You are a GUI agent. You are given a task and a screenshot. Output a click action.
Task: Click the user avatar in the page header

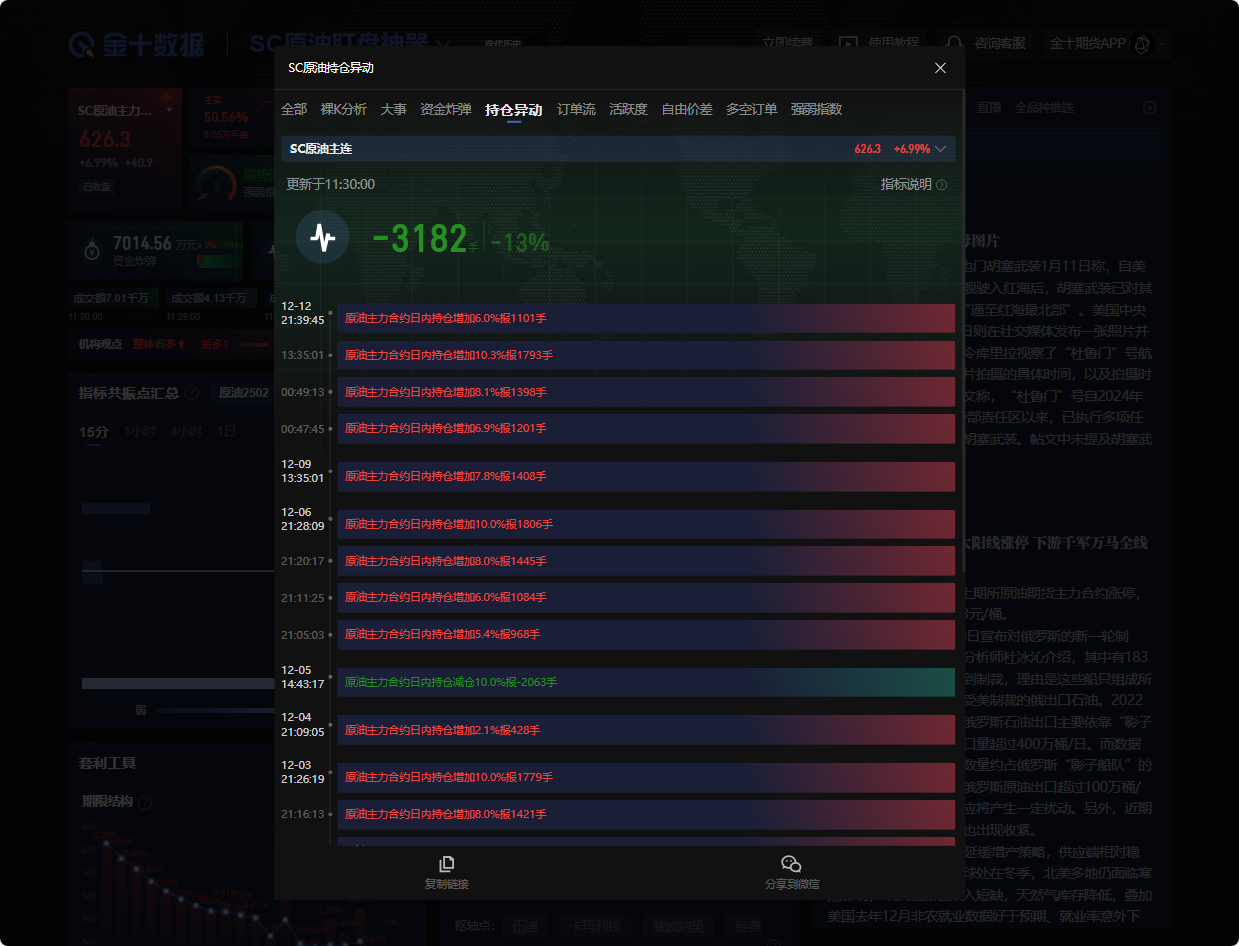pyautogui.click(x=1142, y=44)
